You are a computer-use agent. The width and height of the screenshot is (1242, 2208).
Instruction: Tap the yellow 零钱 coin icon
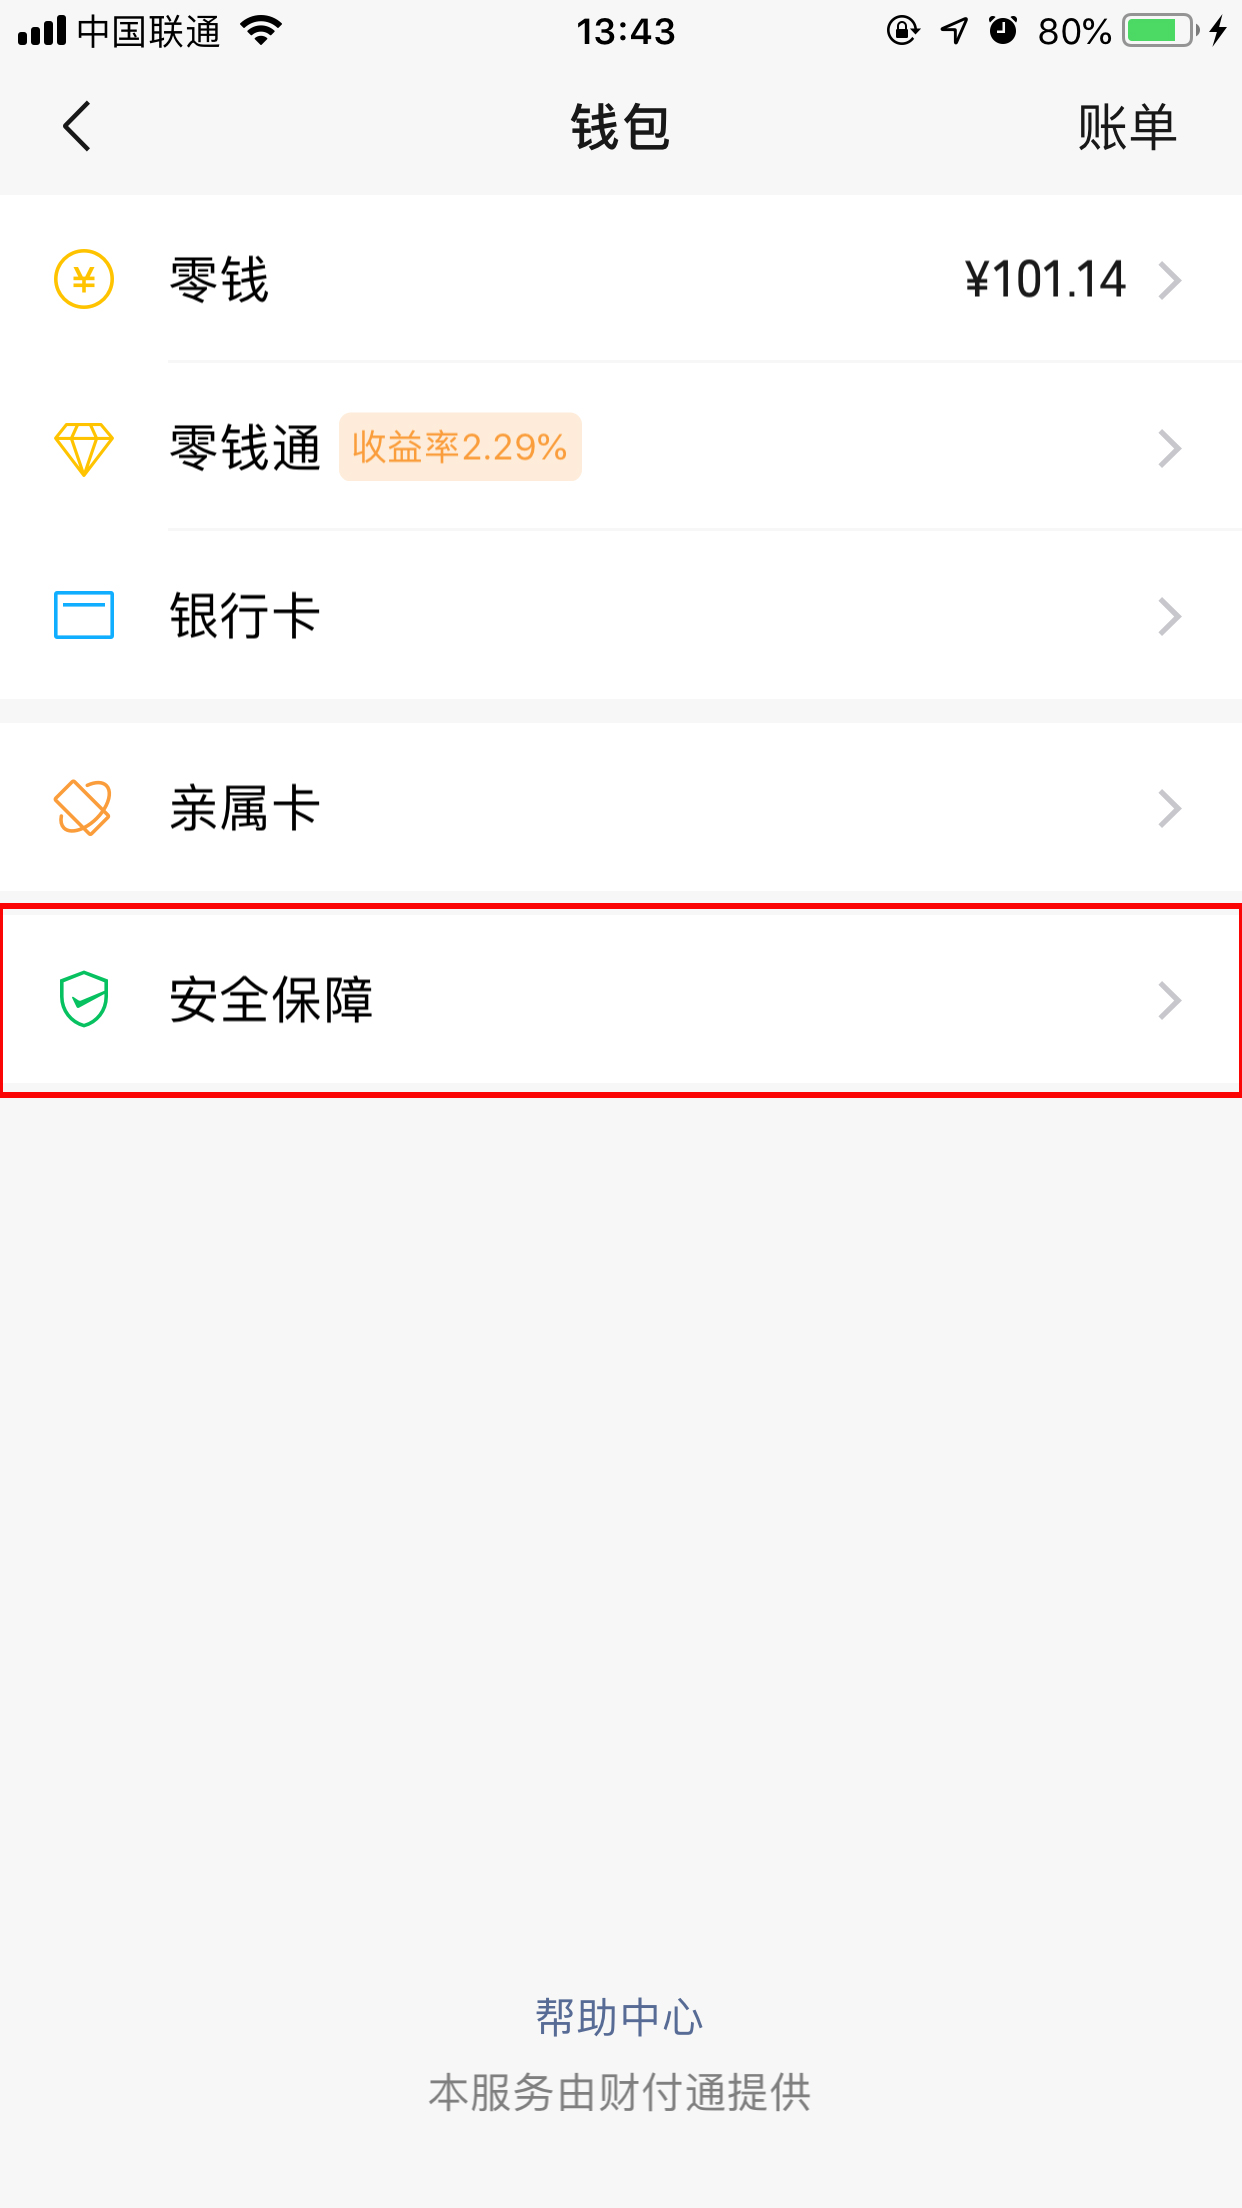83,280
